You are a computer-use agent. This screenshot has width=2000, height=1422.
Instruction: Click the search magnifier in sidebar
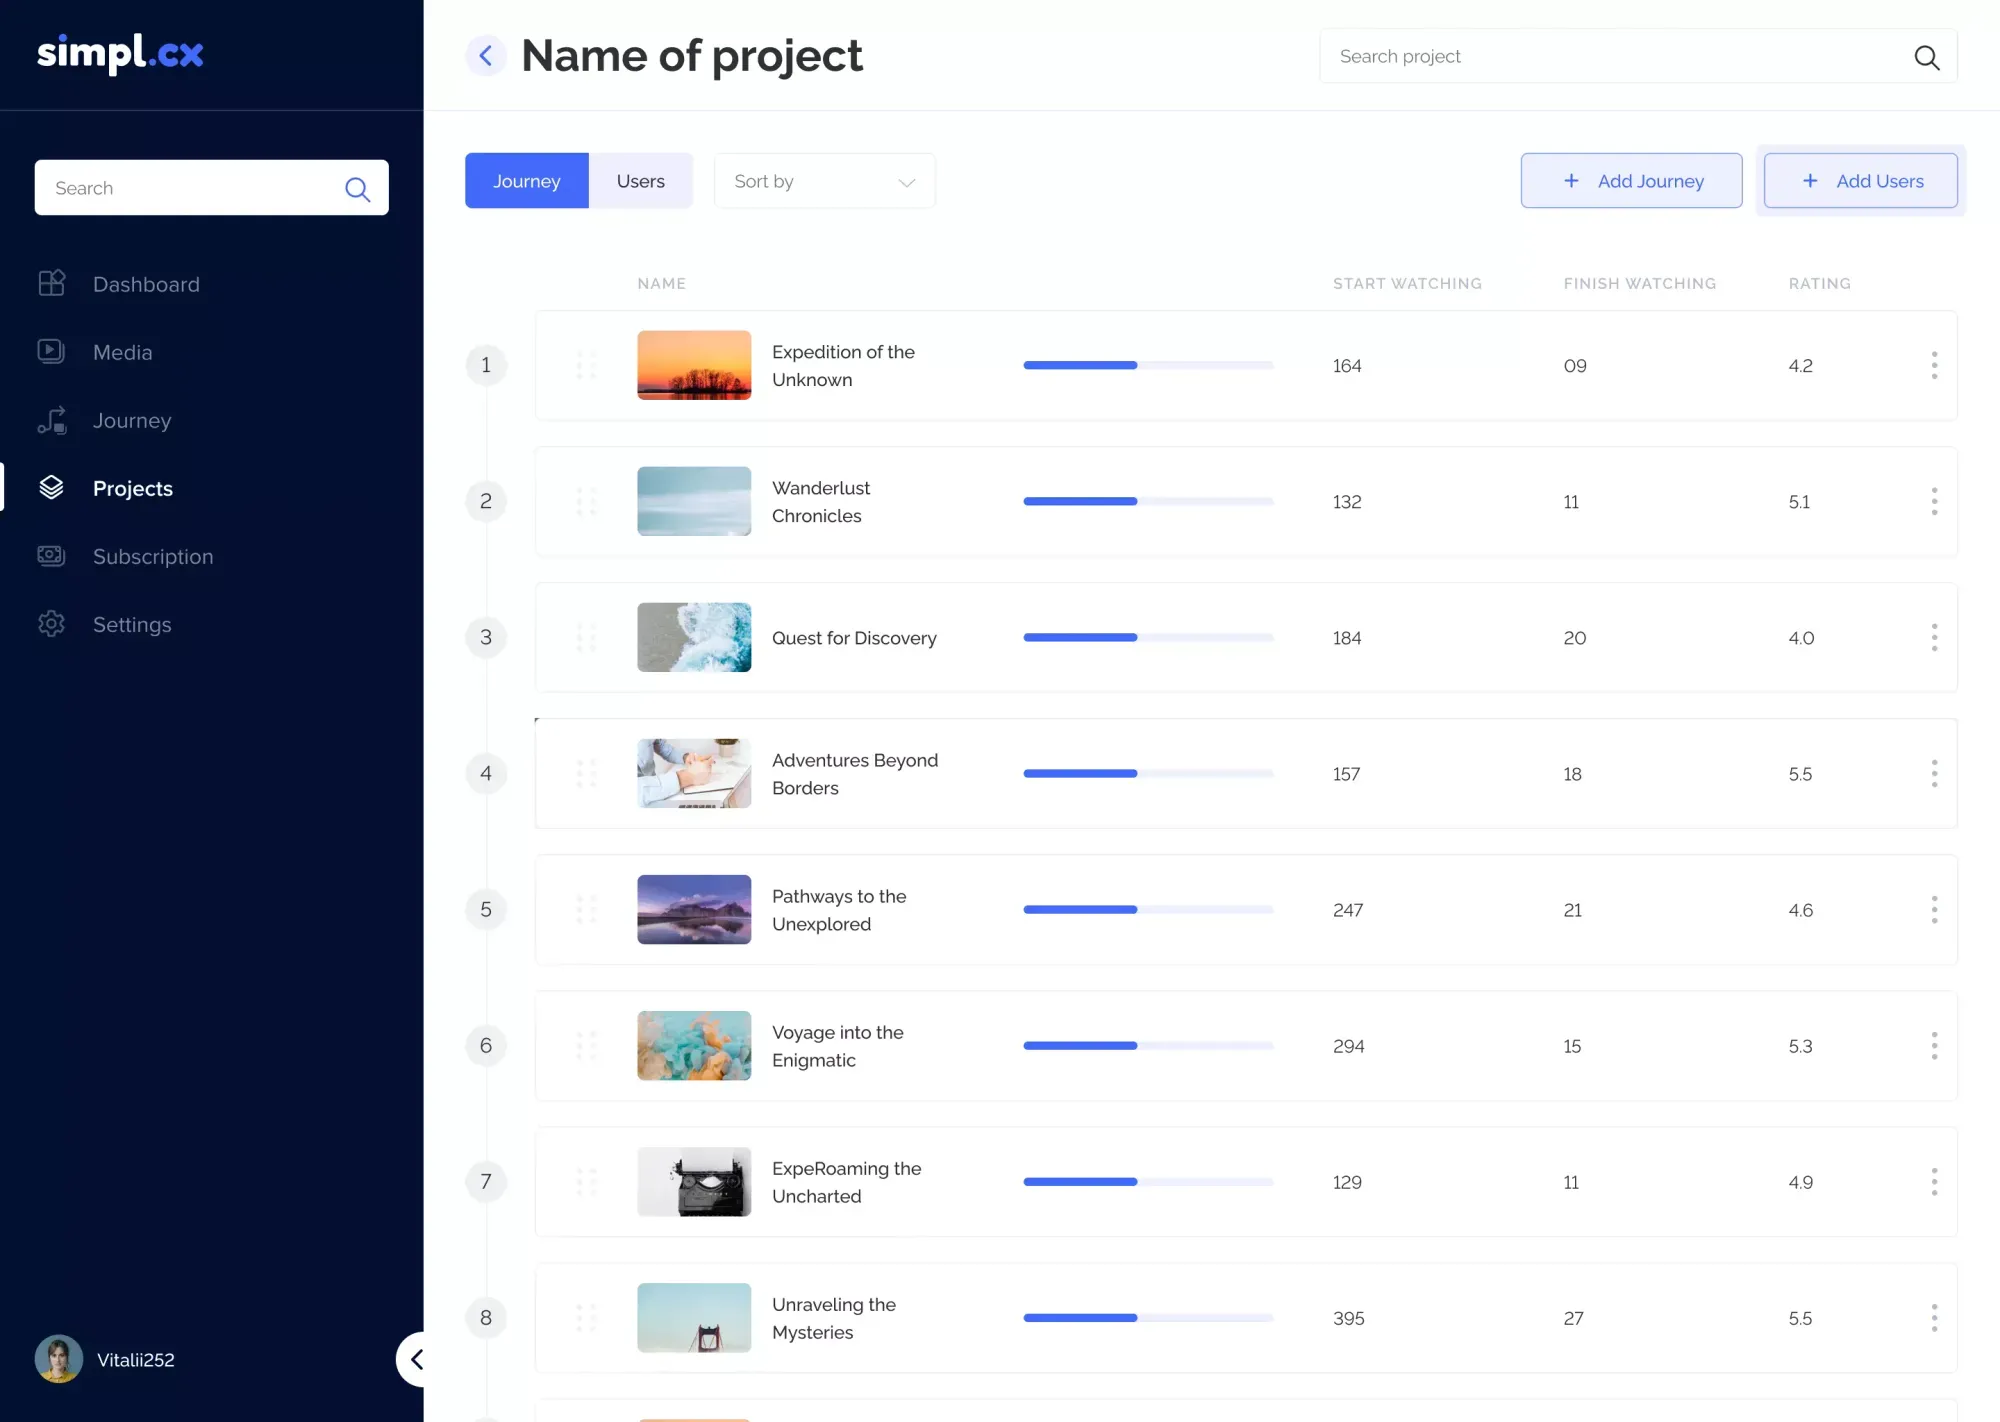357,189
